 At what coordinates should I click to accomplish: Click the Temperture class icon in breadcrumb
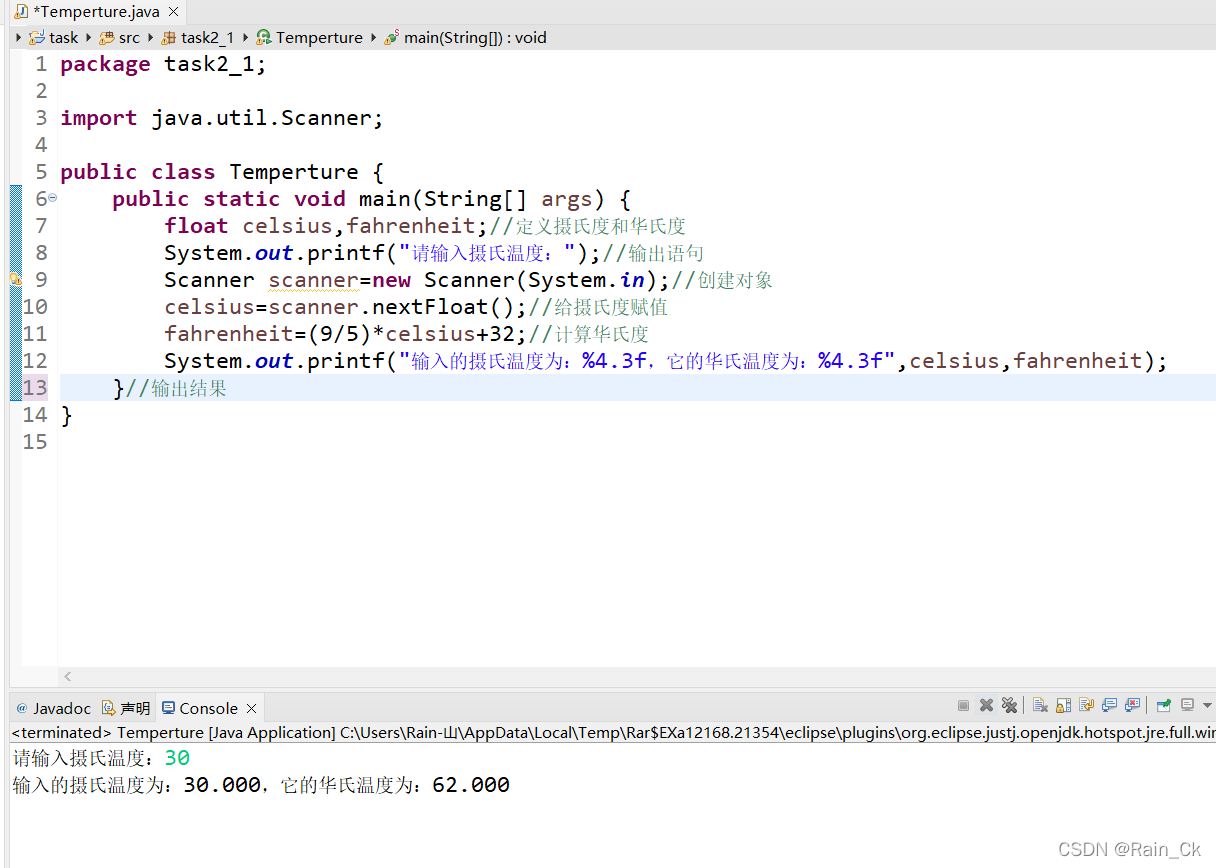tap(264, 37)
